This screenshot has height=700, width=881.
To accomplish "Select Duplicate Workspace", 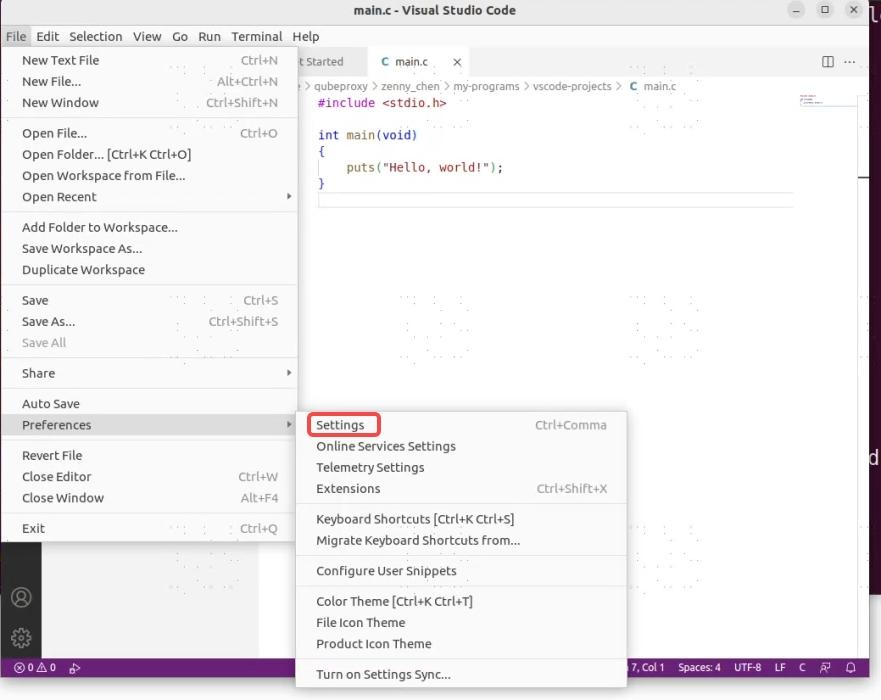I will [x=149, y=270].
